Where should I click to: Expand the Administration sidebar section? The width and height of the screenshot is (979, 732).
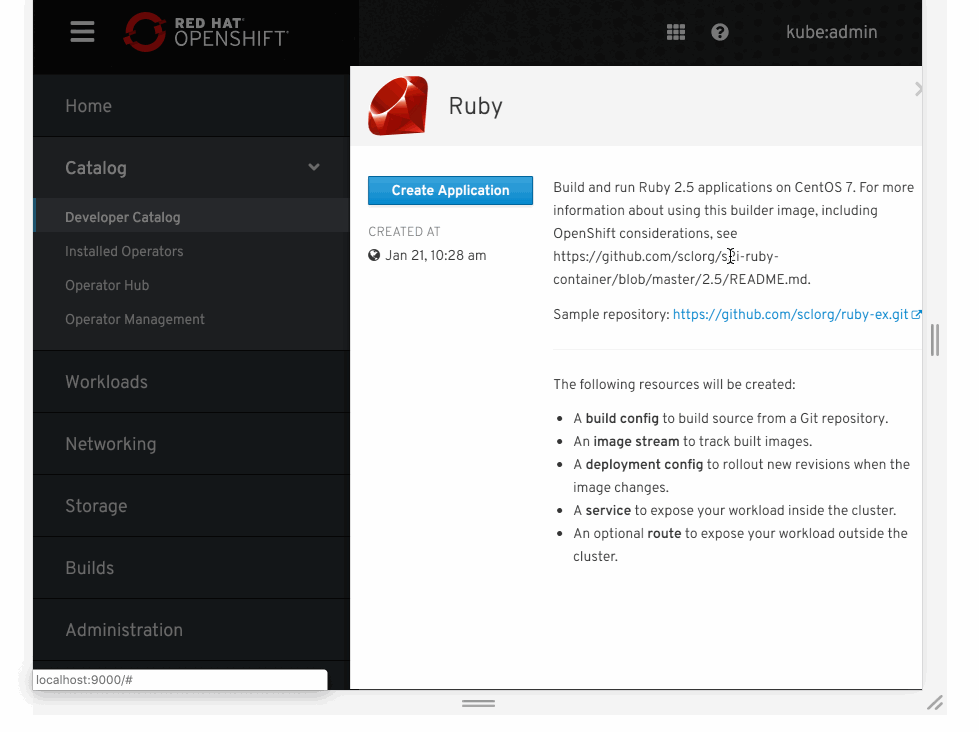(191, 630)
